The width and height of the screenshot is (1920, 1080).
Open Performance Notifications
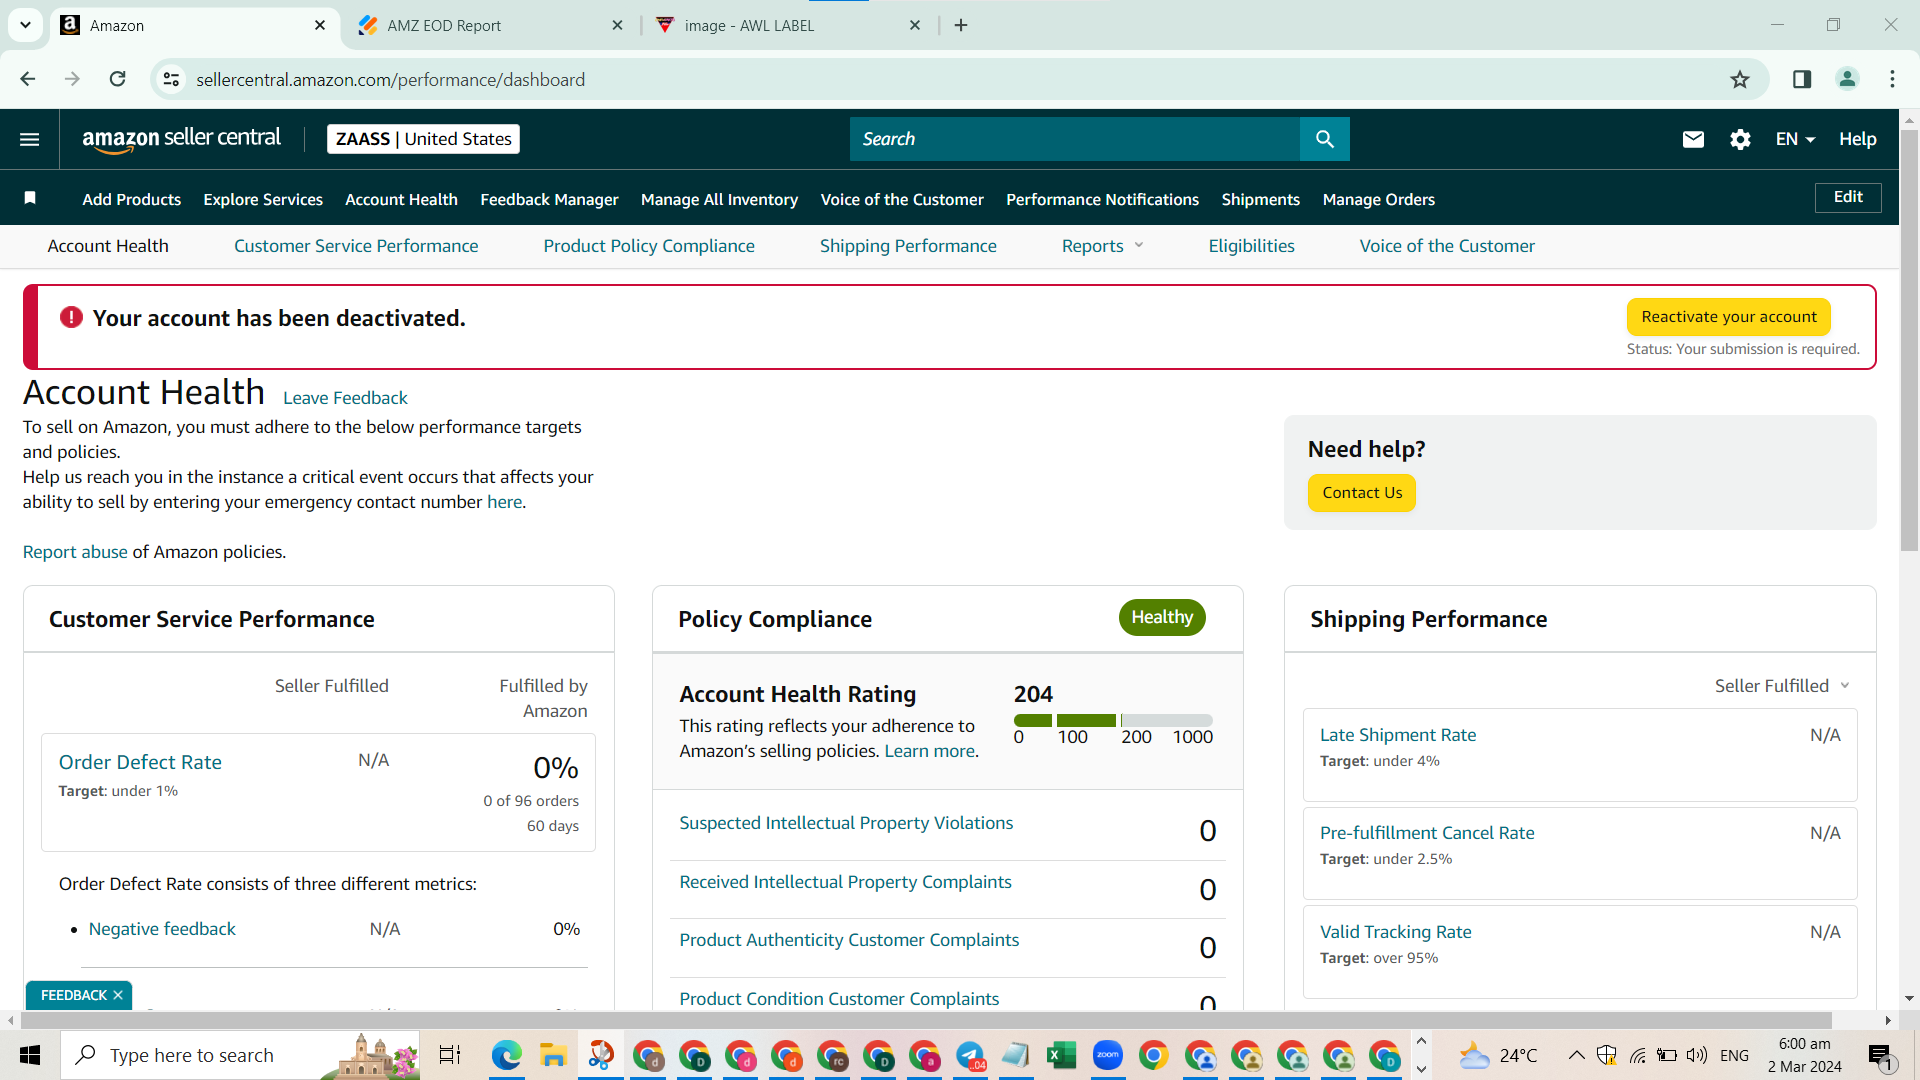tap(1102, 199)
